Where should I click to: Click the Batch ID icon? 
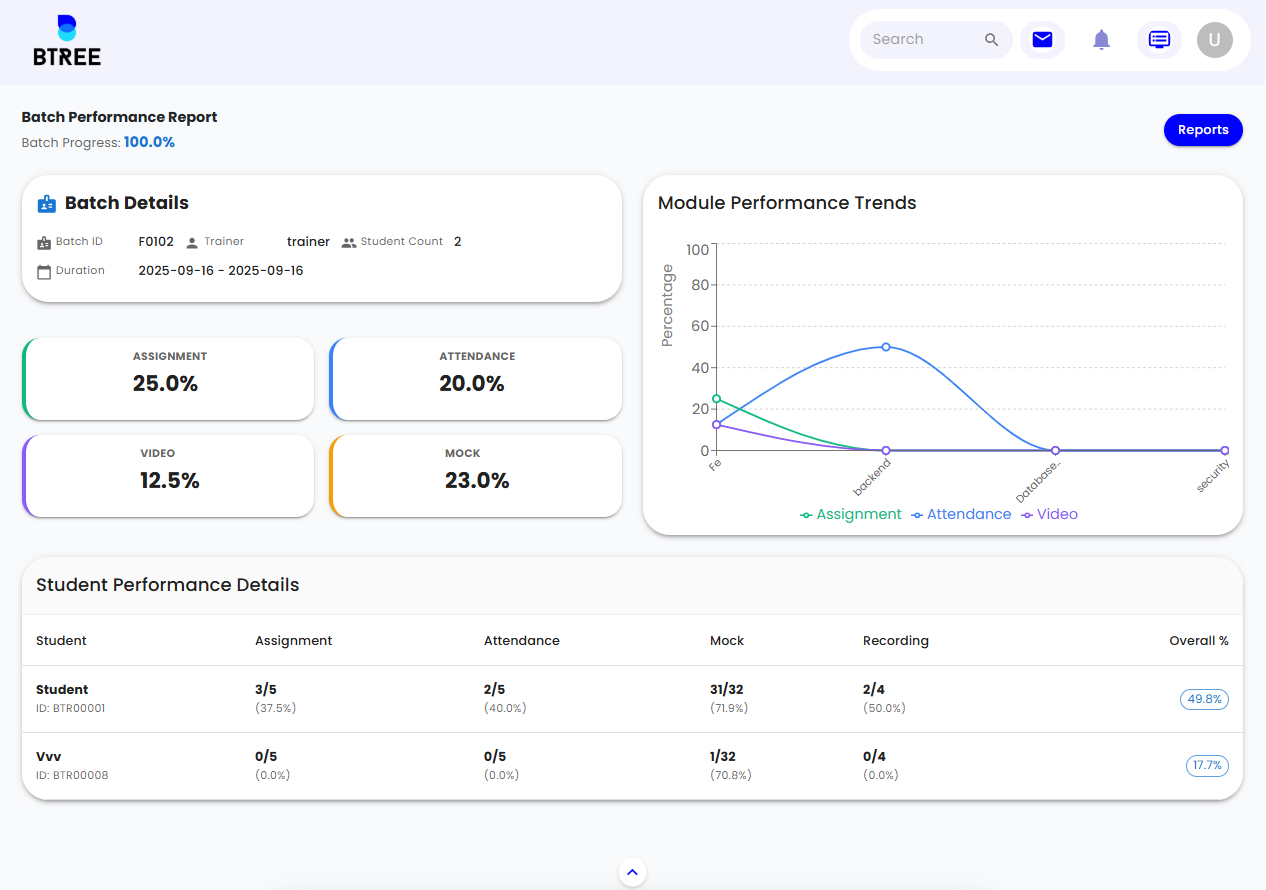coord(43,243)
